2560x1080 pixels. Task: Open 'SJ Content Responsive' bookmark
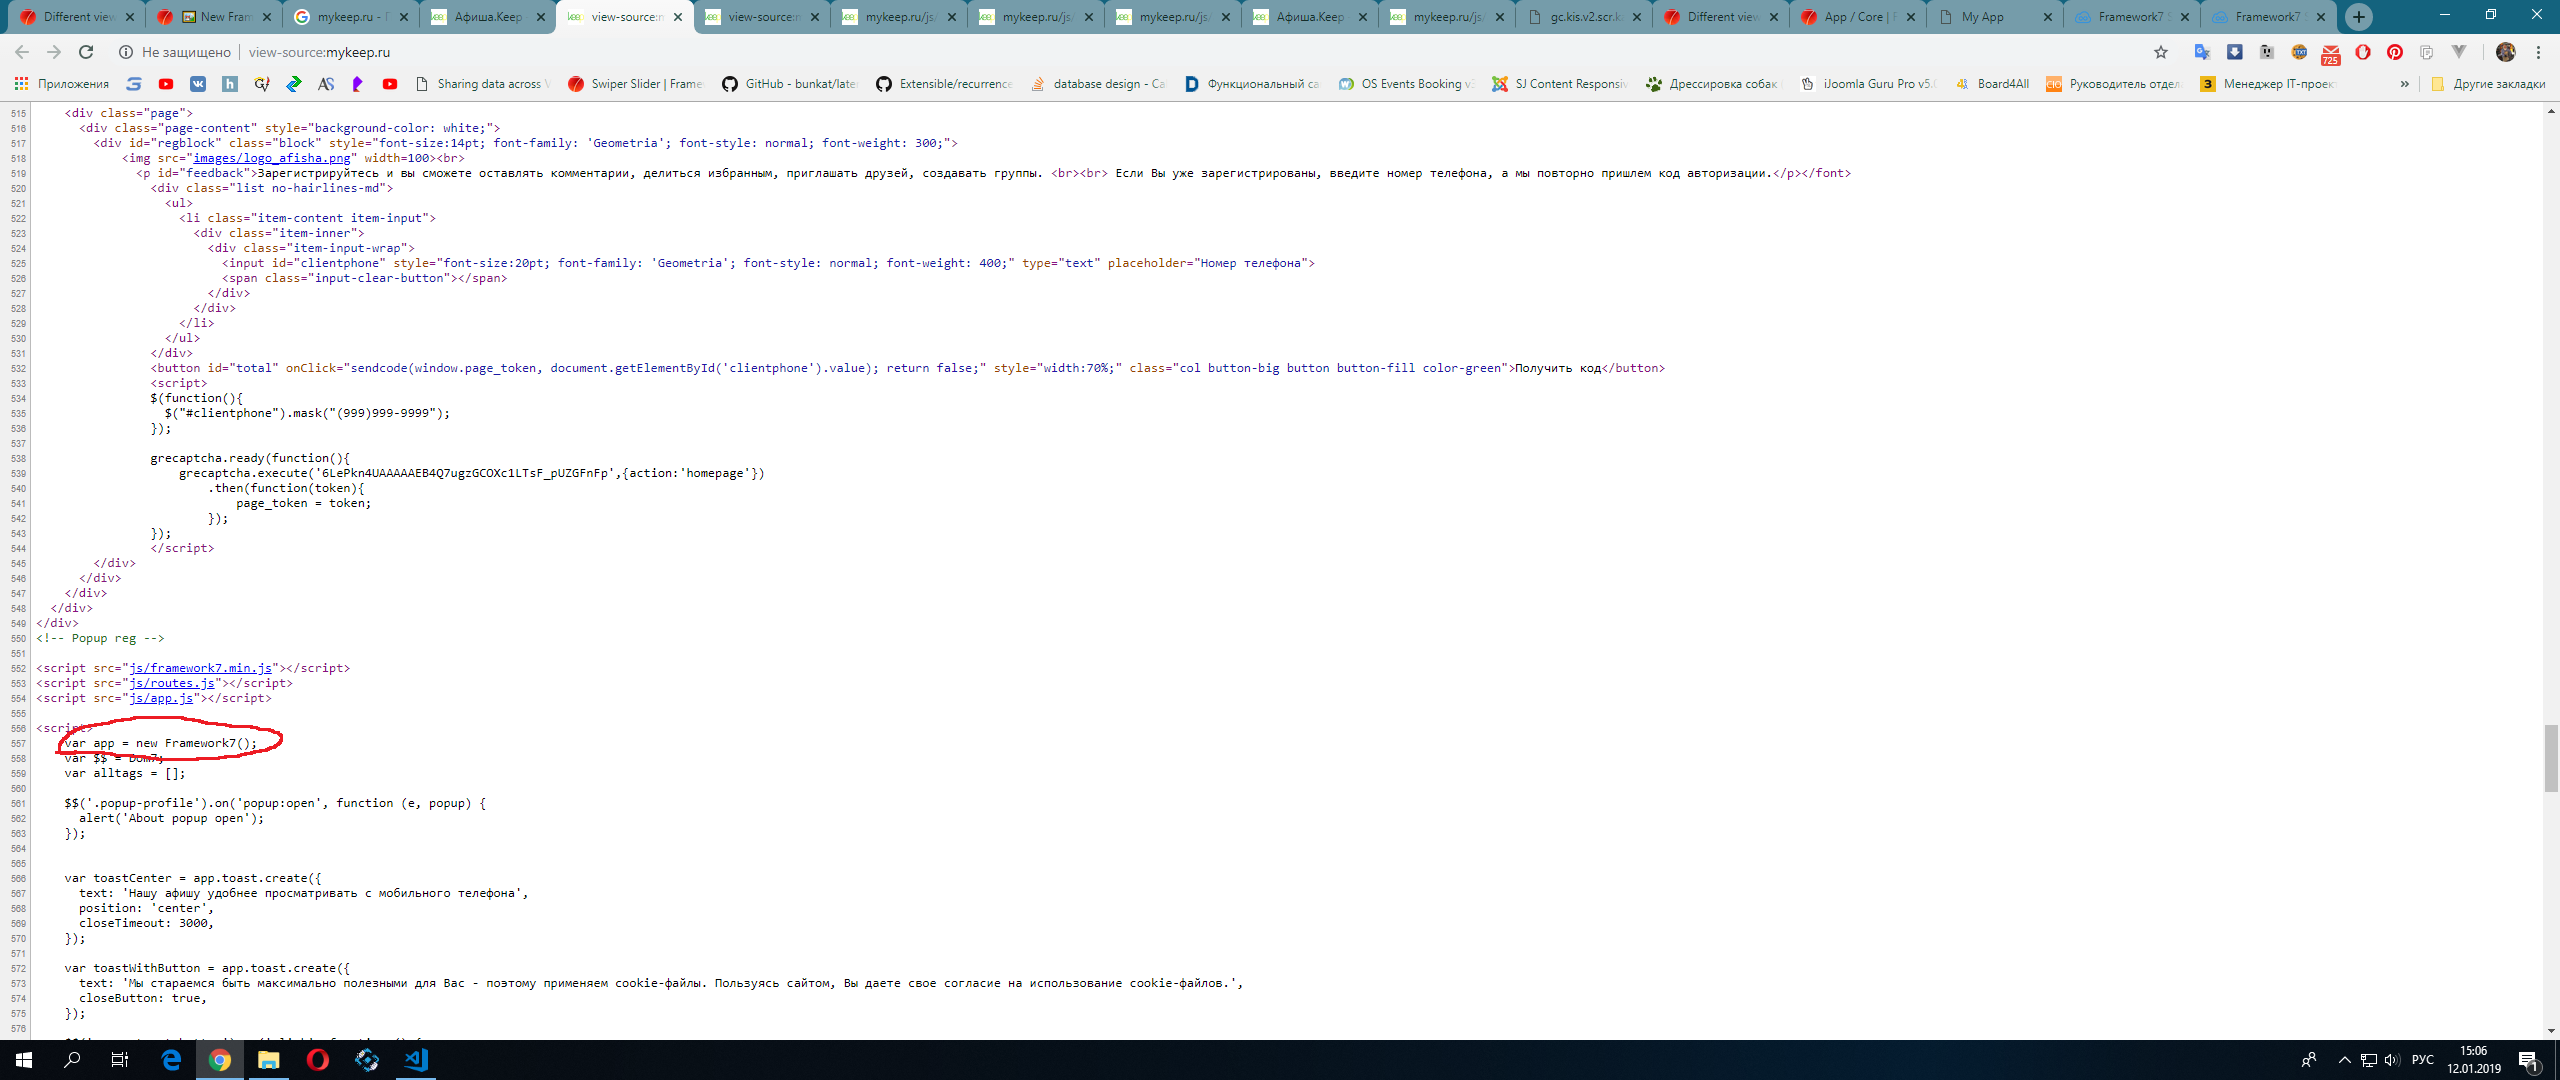(1560, 84)
